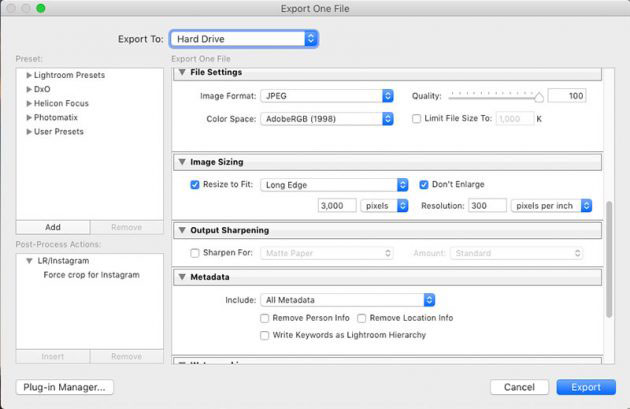This screenshot has width=630, height=409.
Task: Select the Lightroom Presets label
Action: point(70,75)
